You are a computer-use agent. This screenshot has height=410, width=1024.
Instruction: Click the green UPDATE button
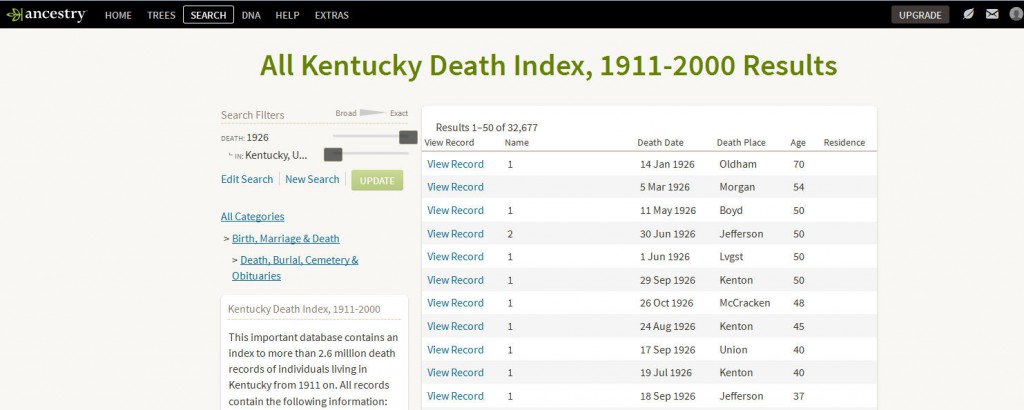coord(377,180)
